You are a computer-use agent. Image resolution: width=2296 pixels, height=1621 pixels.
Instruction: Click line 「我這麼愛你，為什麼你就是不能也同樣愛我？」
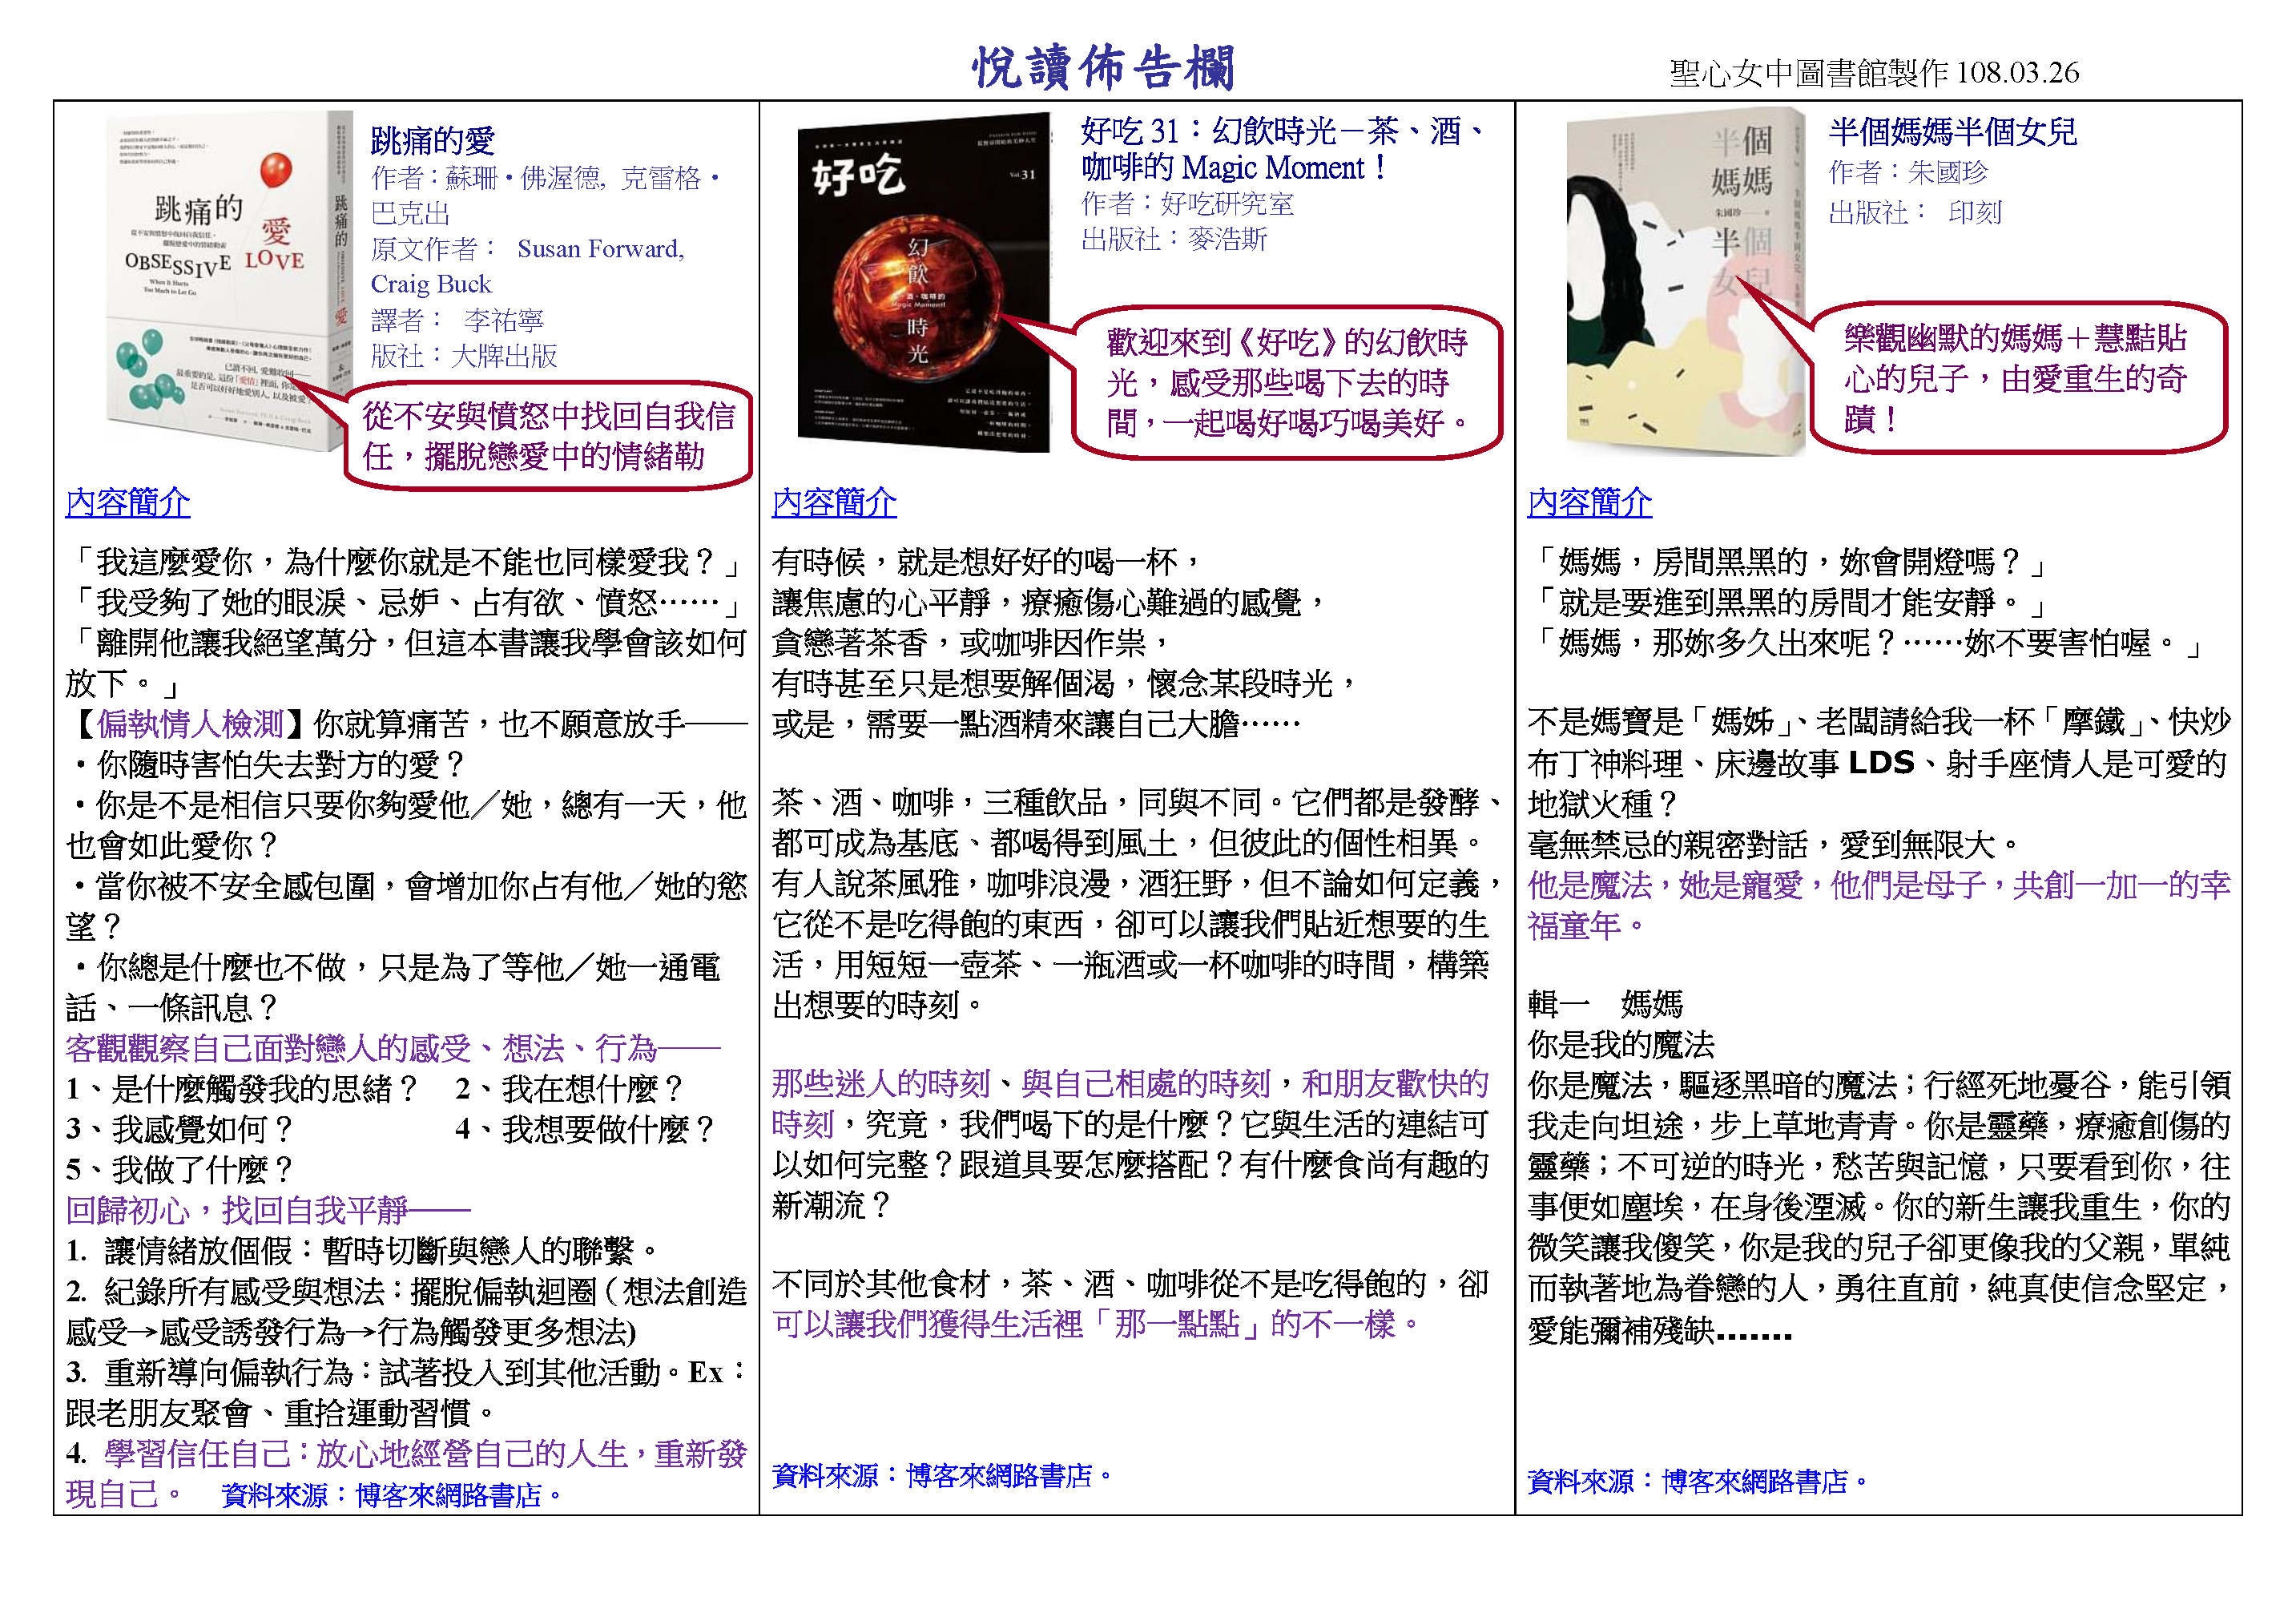[405, 562]
